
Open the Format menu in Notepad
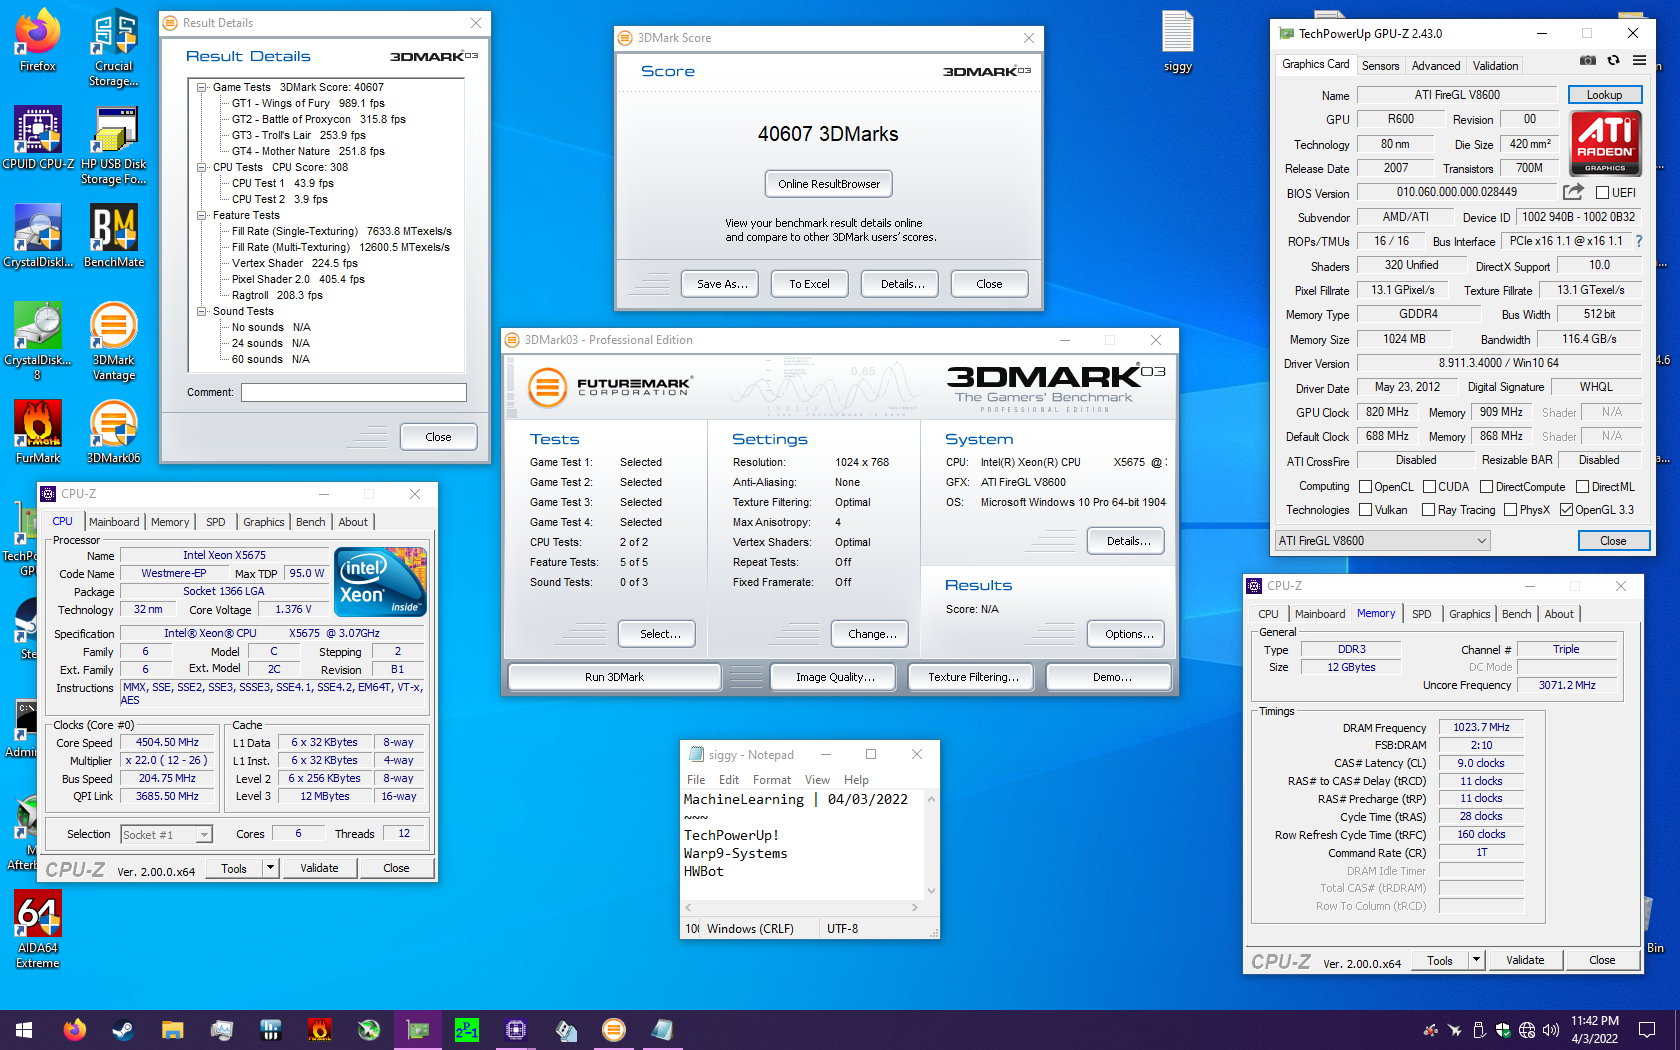(771, 780)
